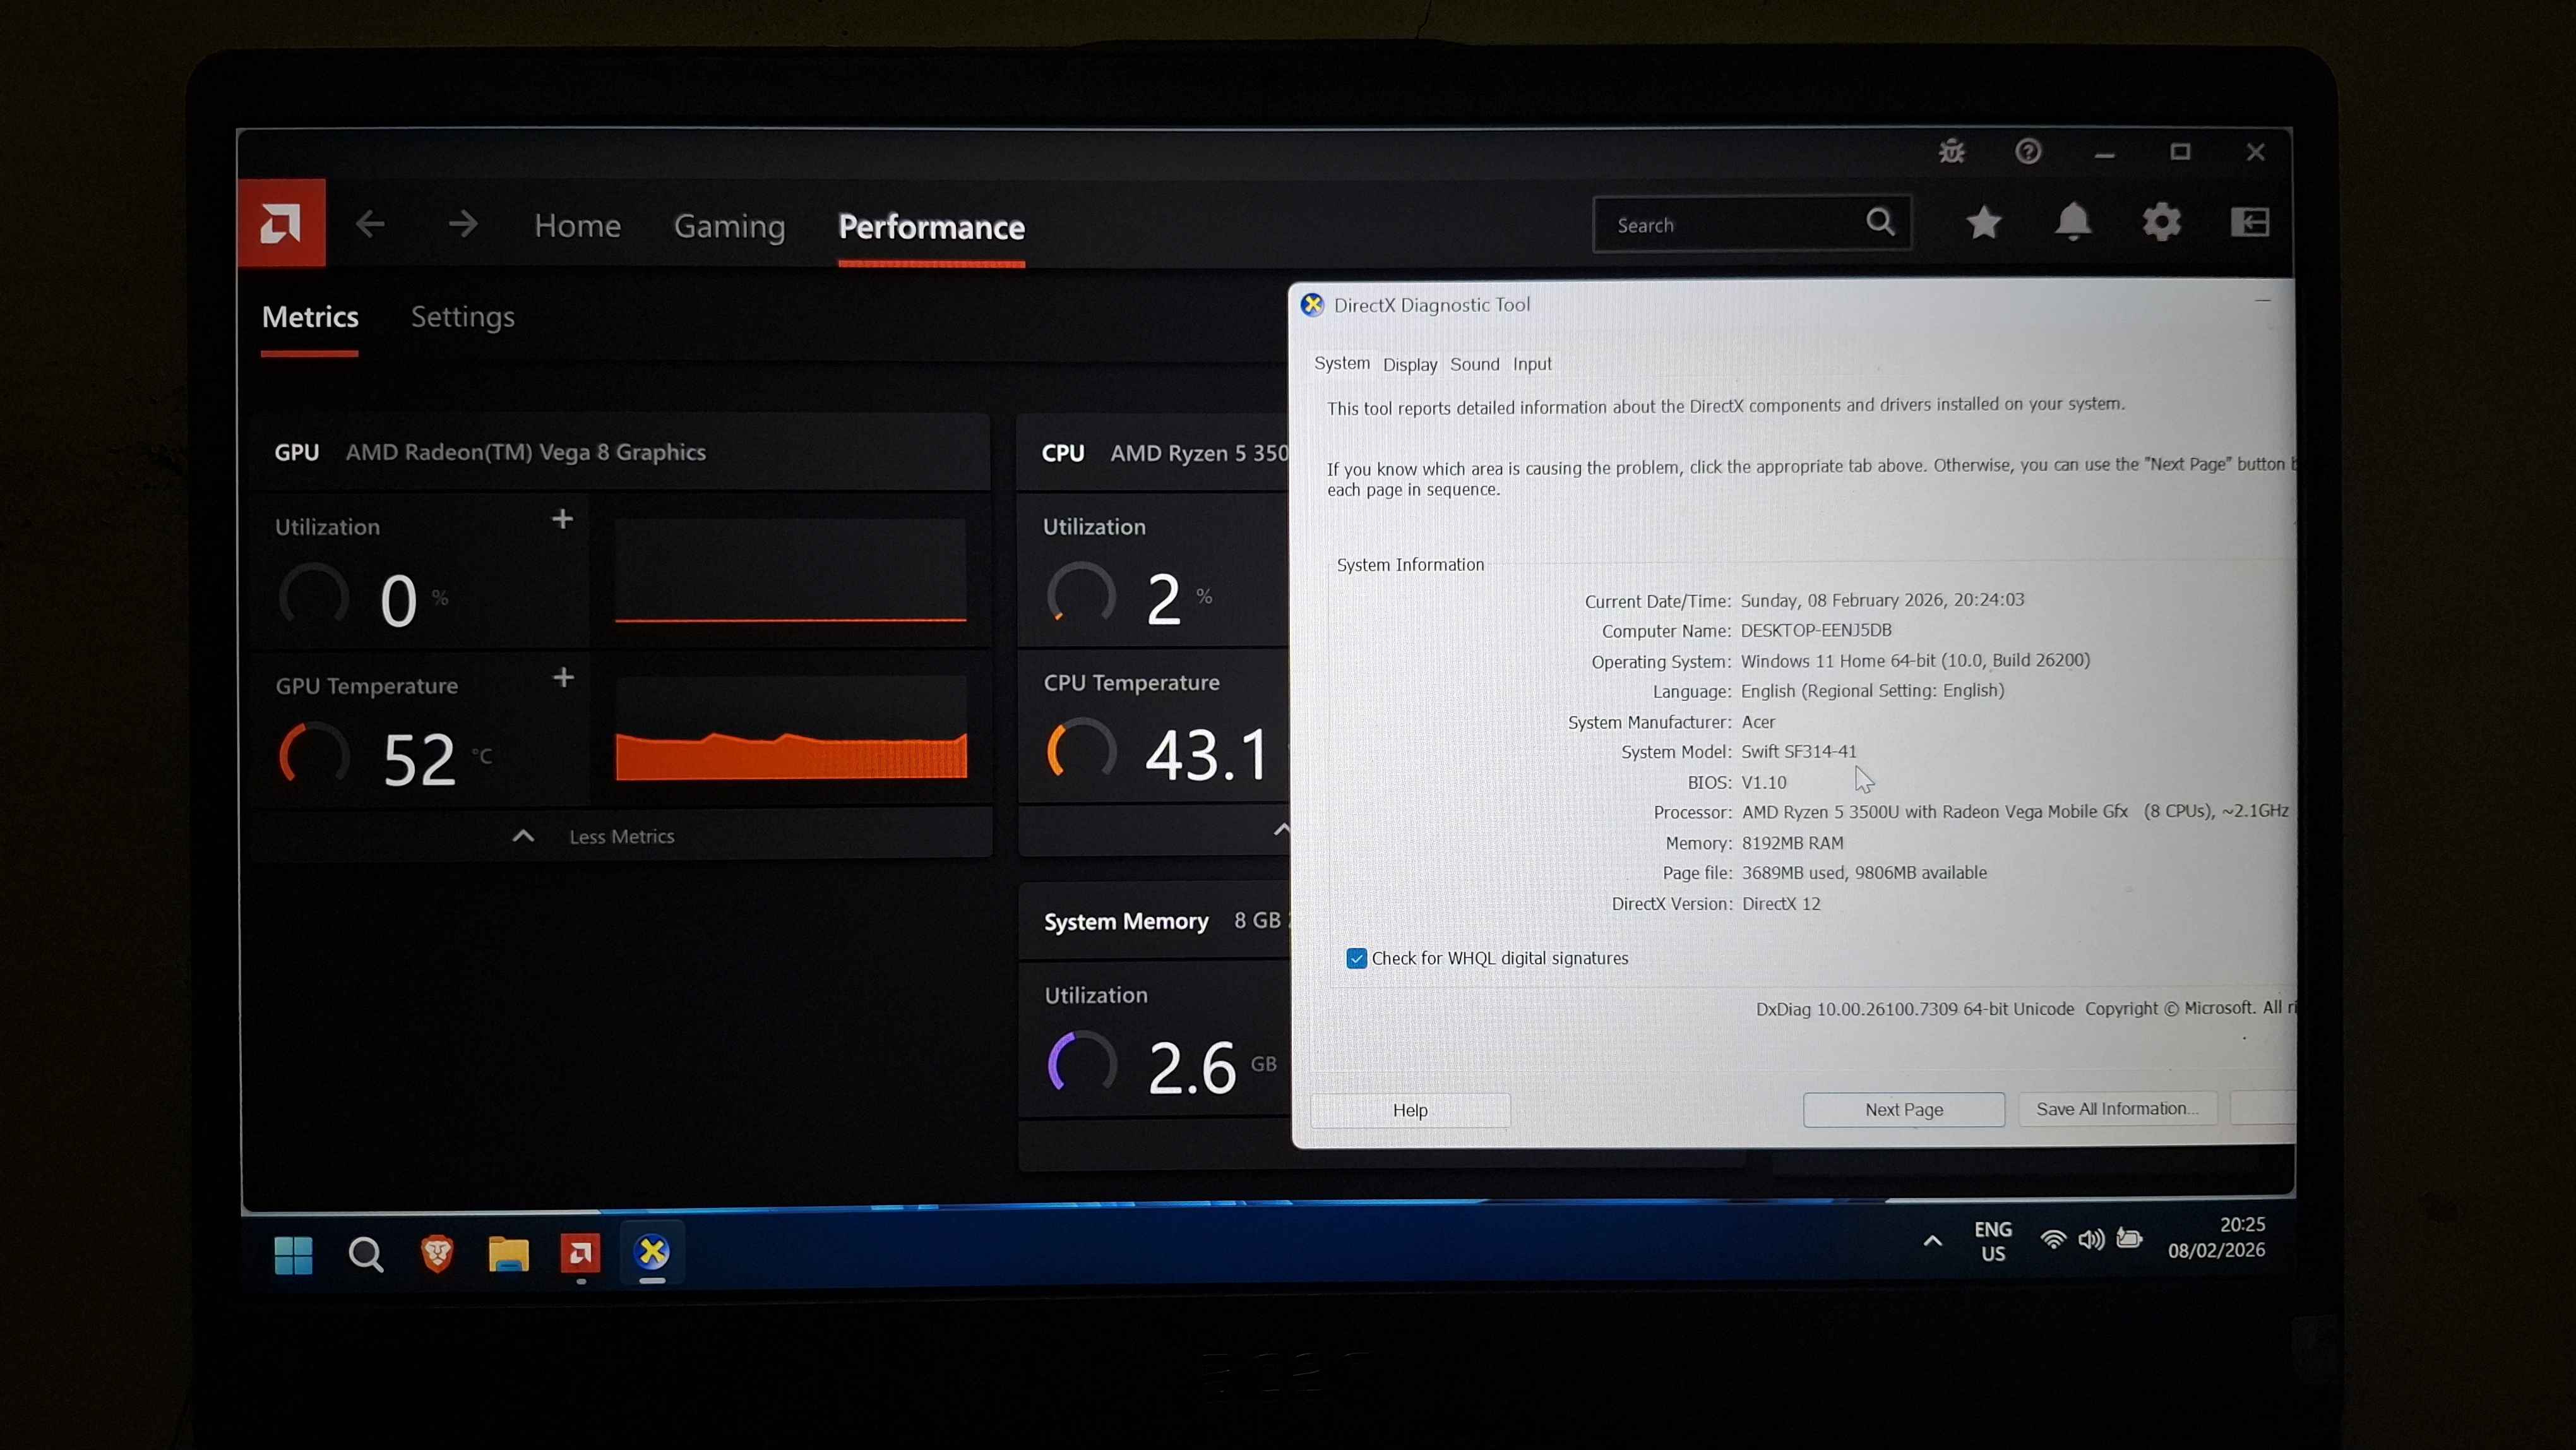2576x1450 pixels.
Task: Select the System tab in DxDiag
Action: coord(1342,363)
